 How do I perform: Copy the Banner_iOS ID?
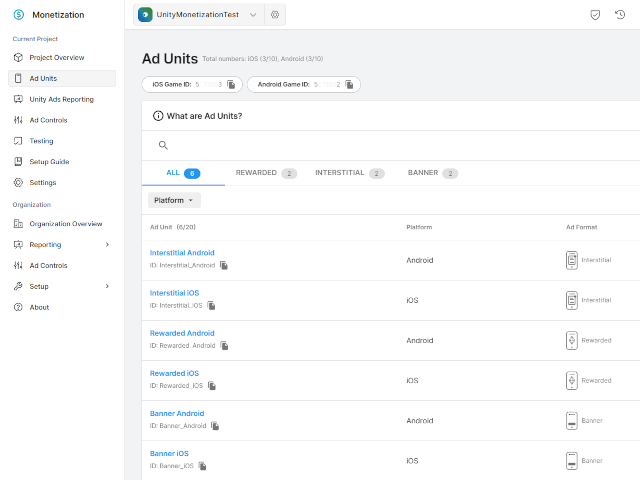coord(202,466)
